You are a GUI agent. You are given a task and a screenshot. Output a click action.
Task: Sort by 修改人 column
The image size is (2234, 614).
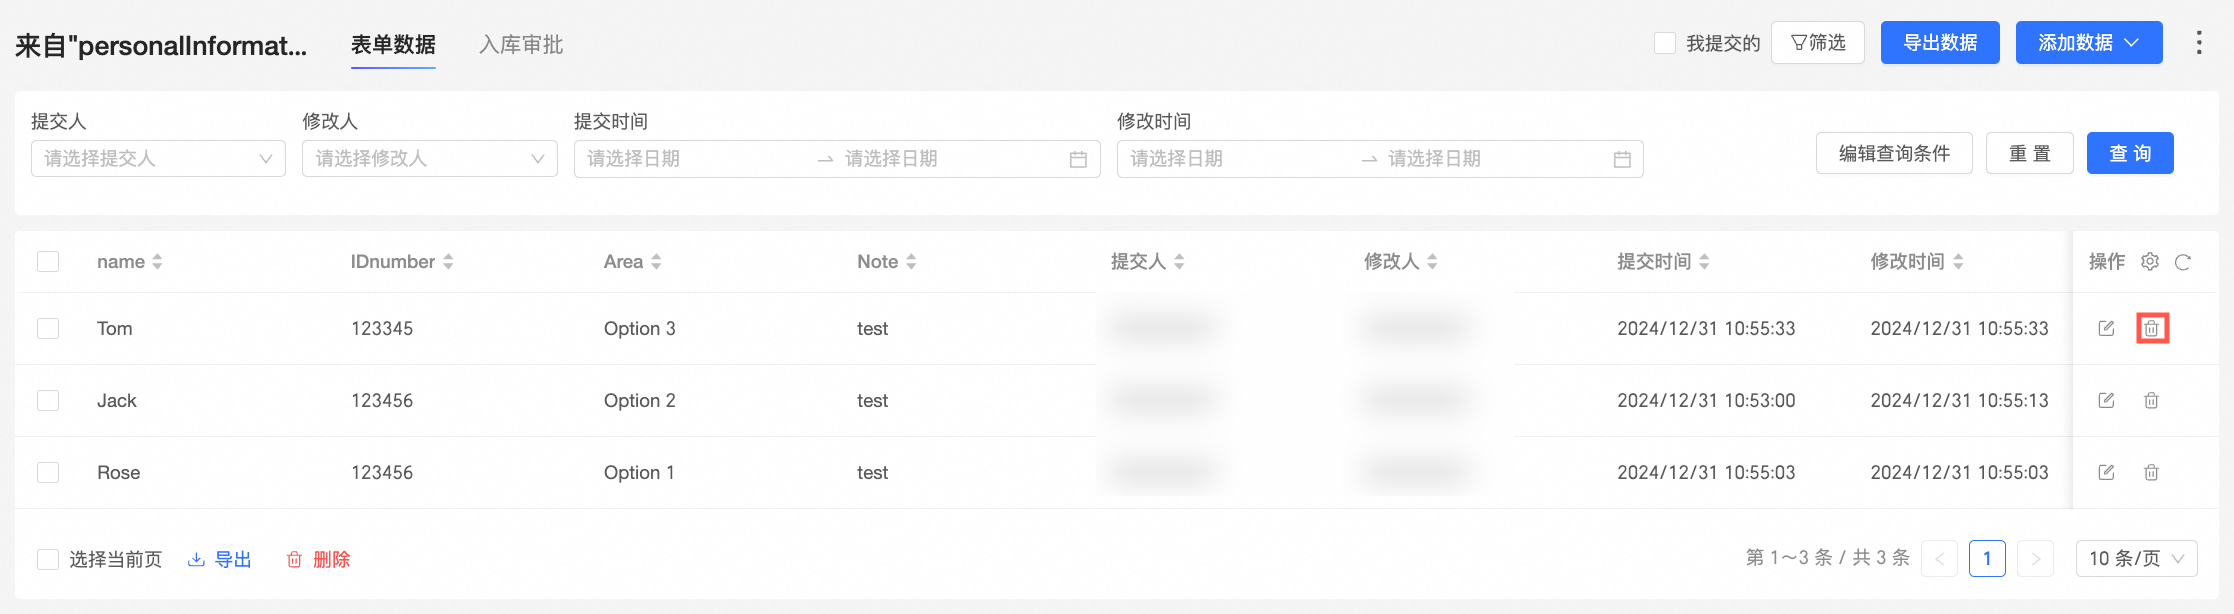click(x=1432, y=261)
